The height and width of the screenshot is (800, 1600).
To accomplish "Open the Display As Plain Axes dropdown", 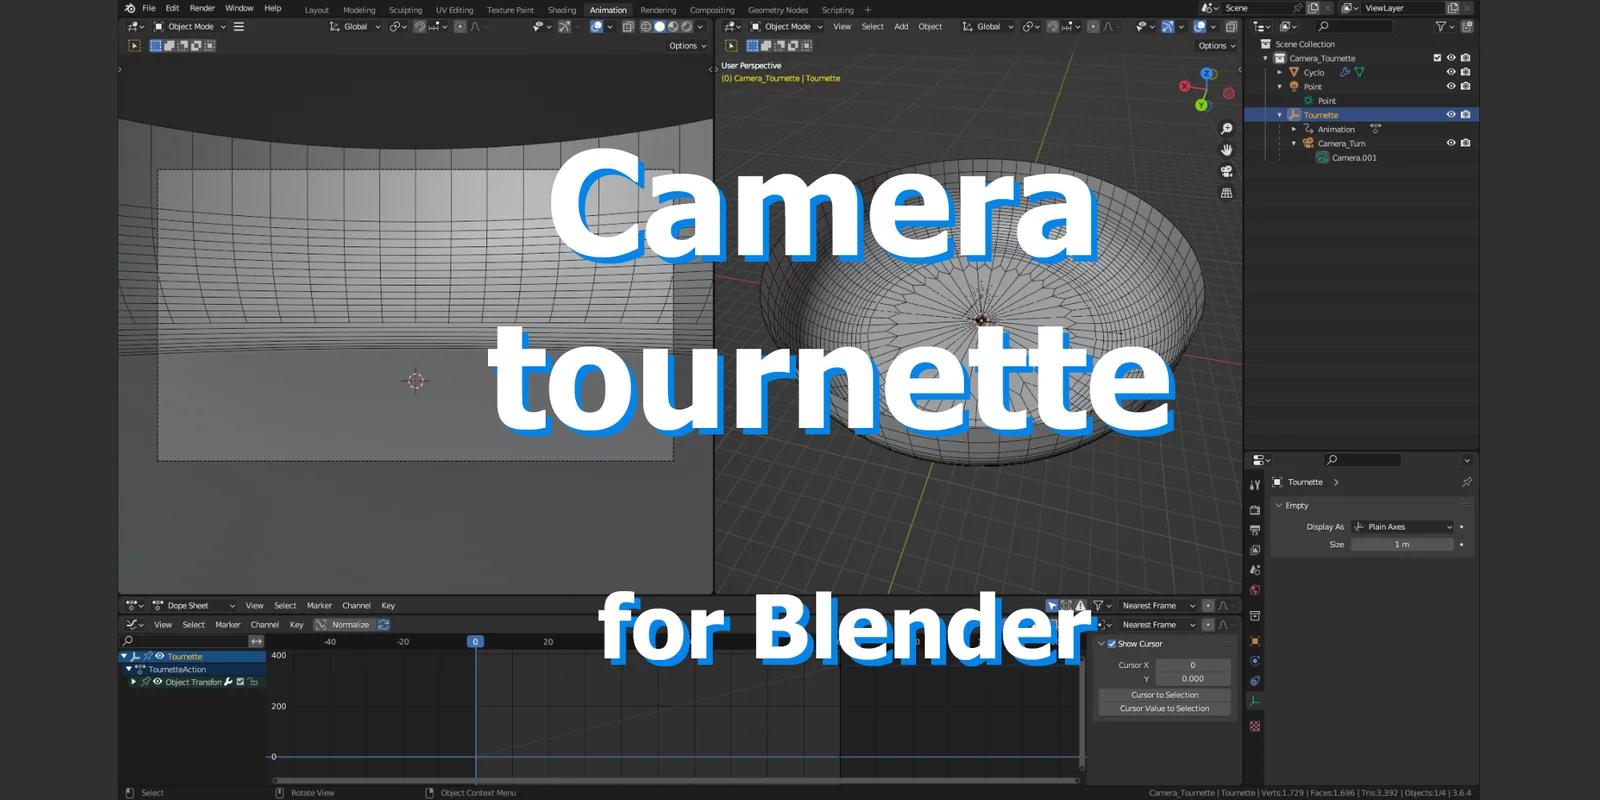I will [1402, 527].
